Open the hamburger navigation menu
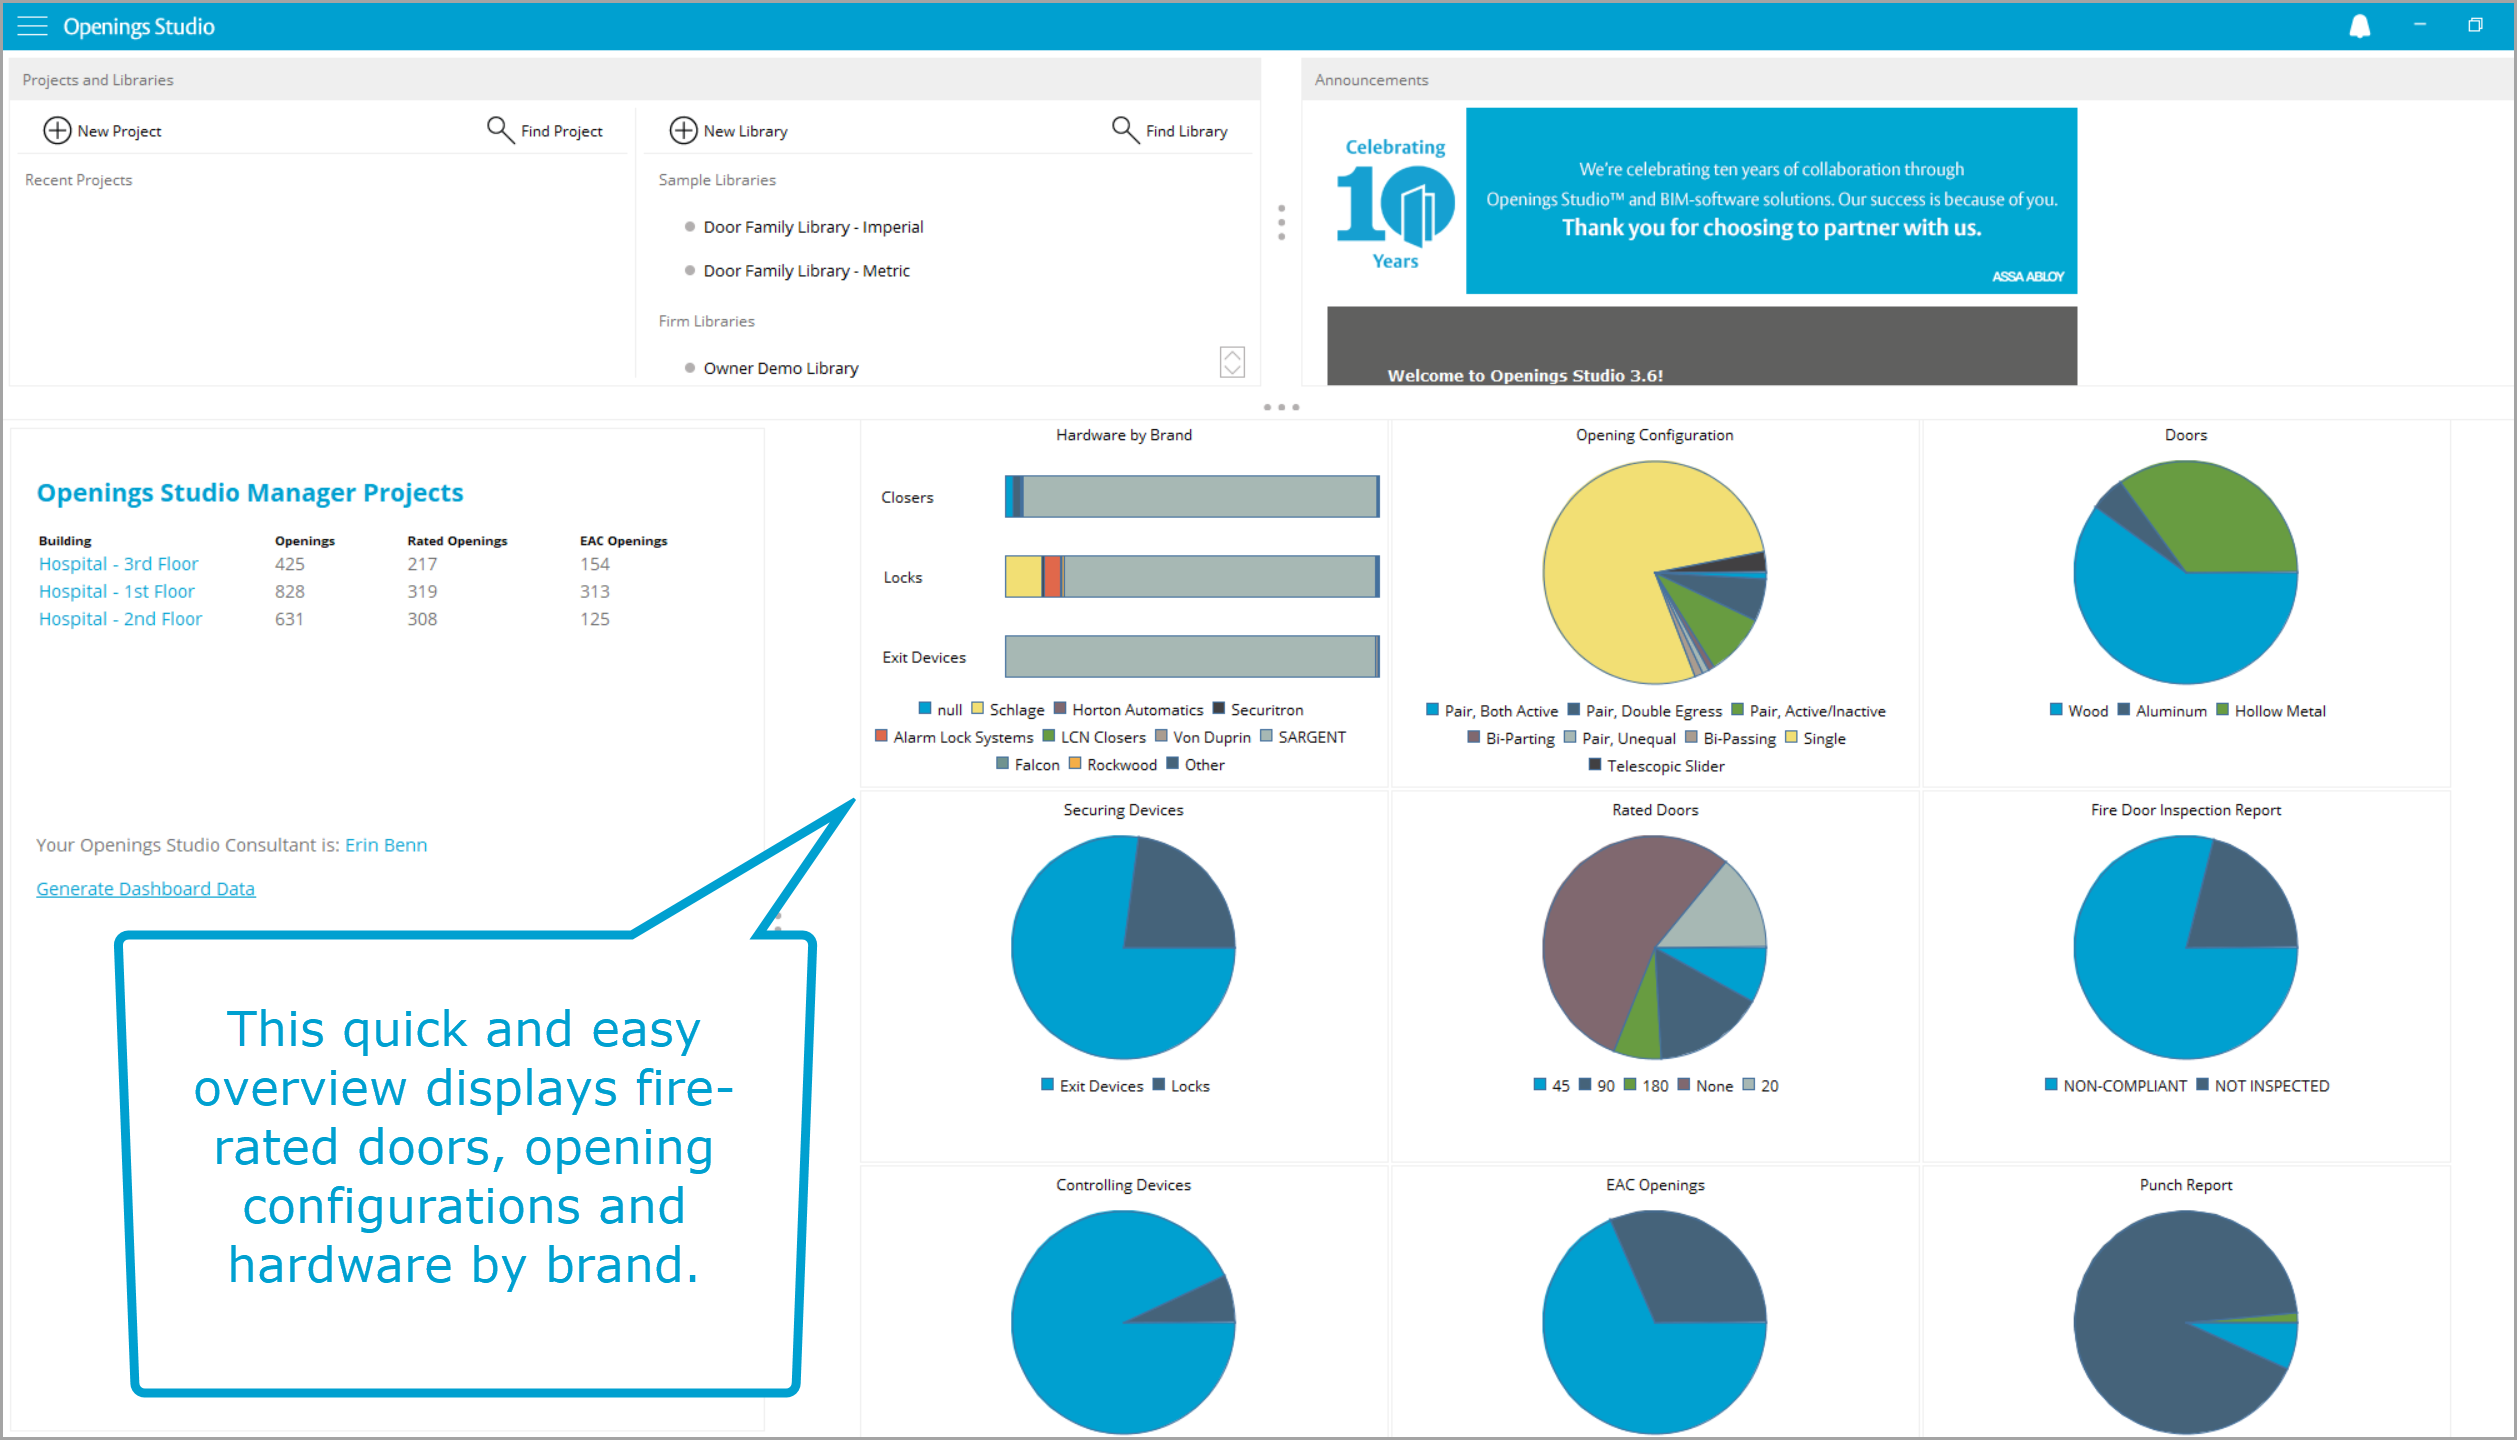The height and width of the screenshot is (1440, 2517). 32,26
